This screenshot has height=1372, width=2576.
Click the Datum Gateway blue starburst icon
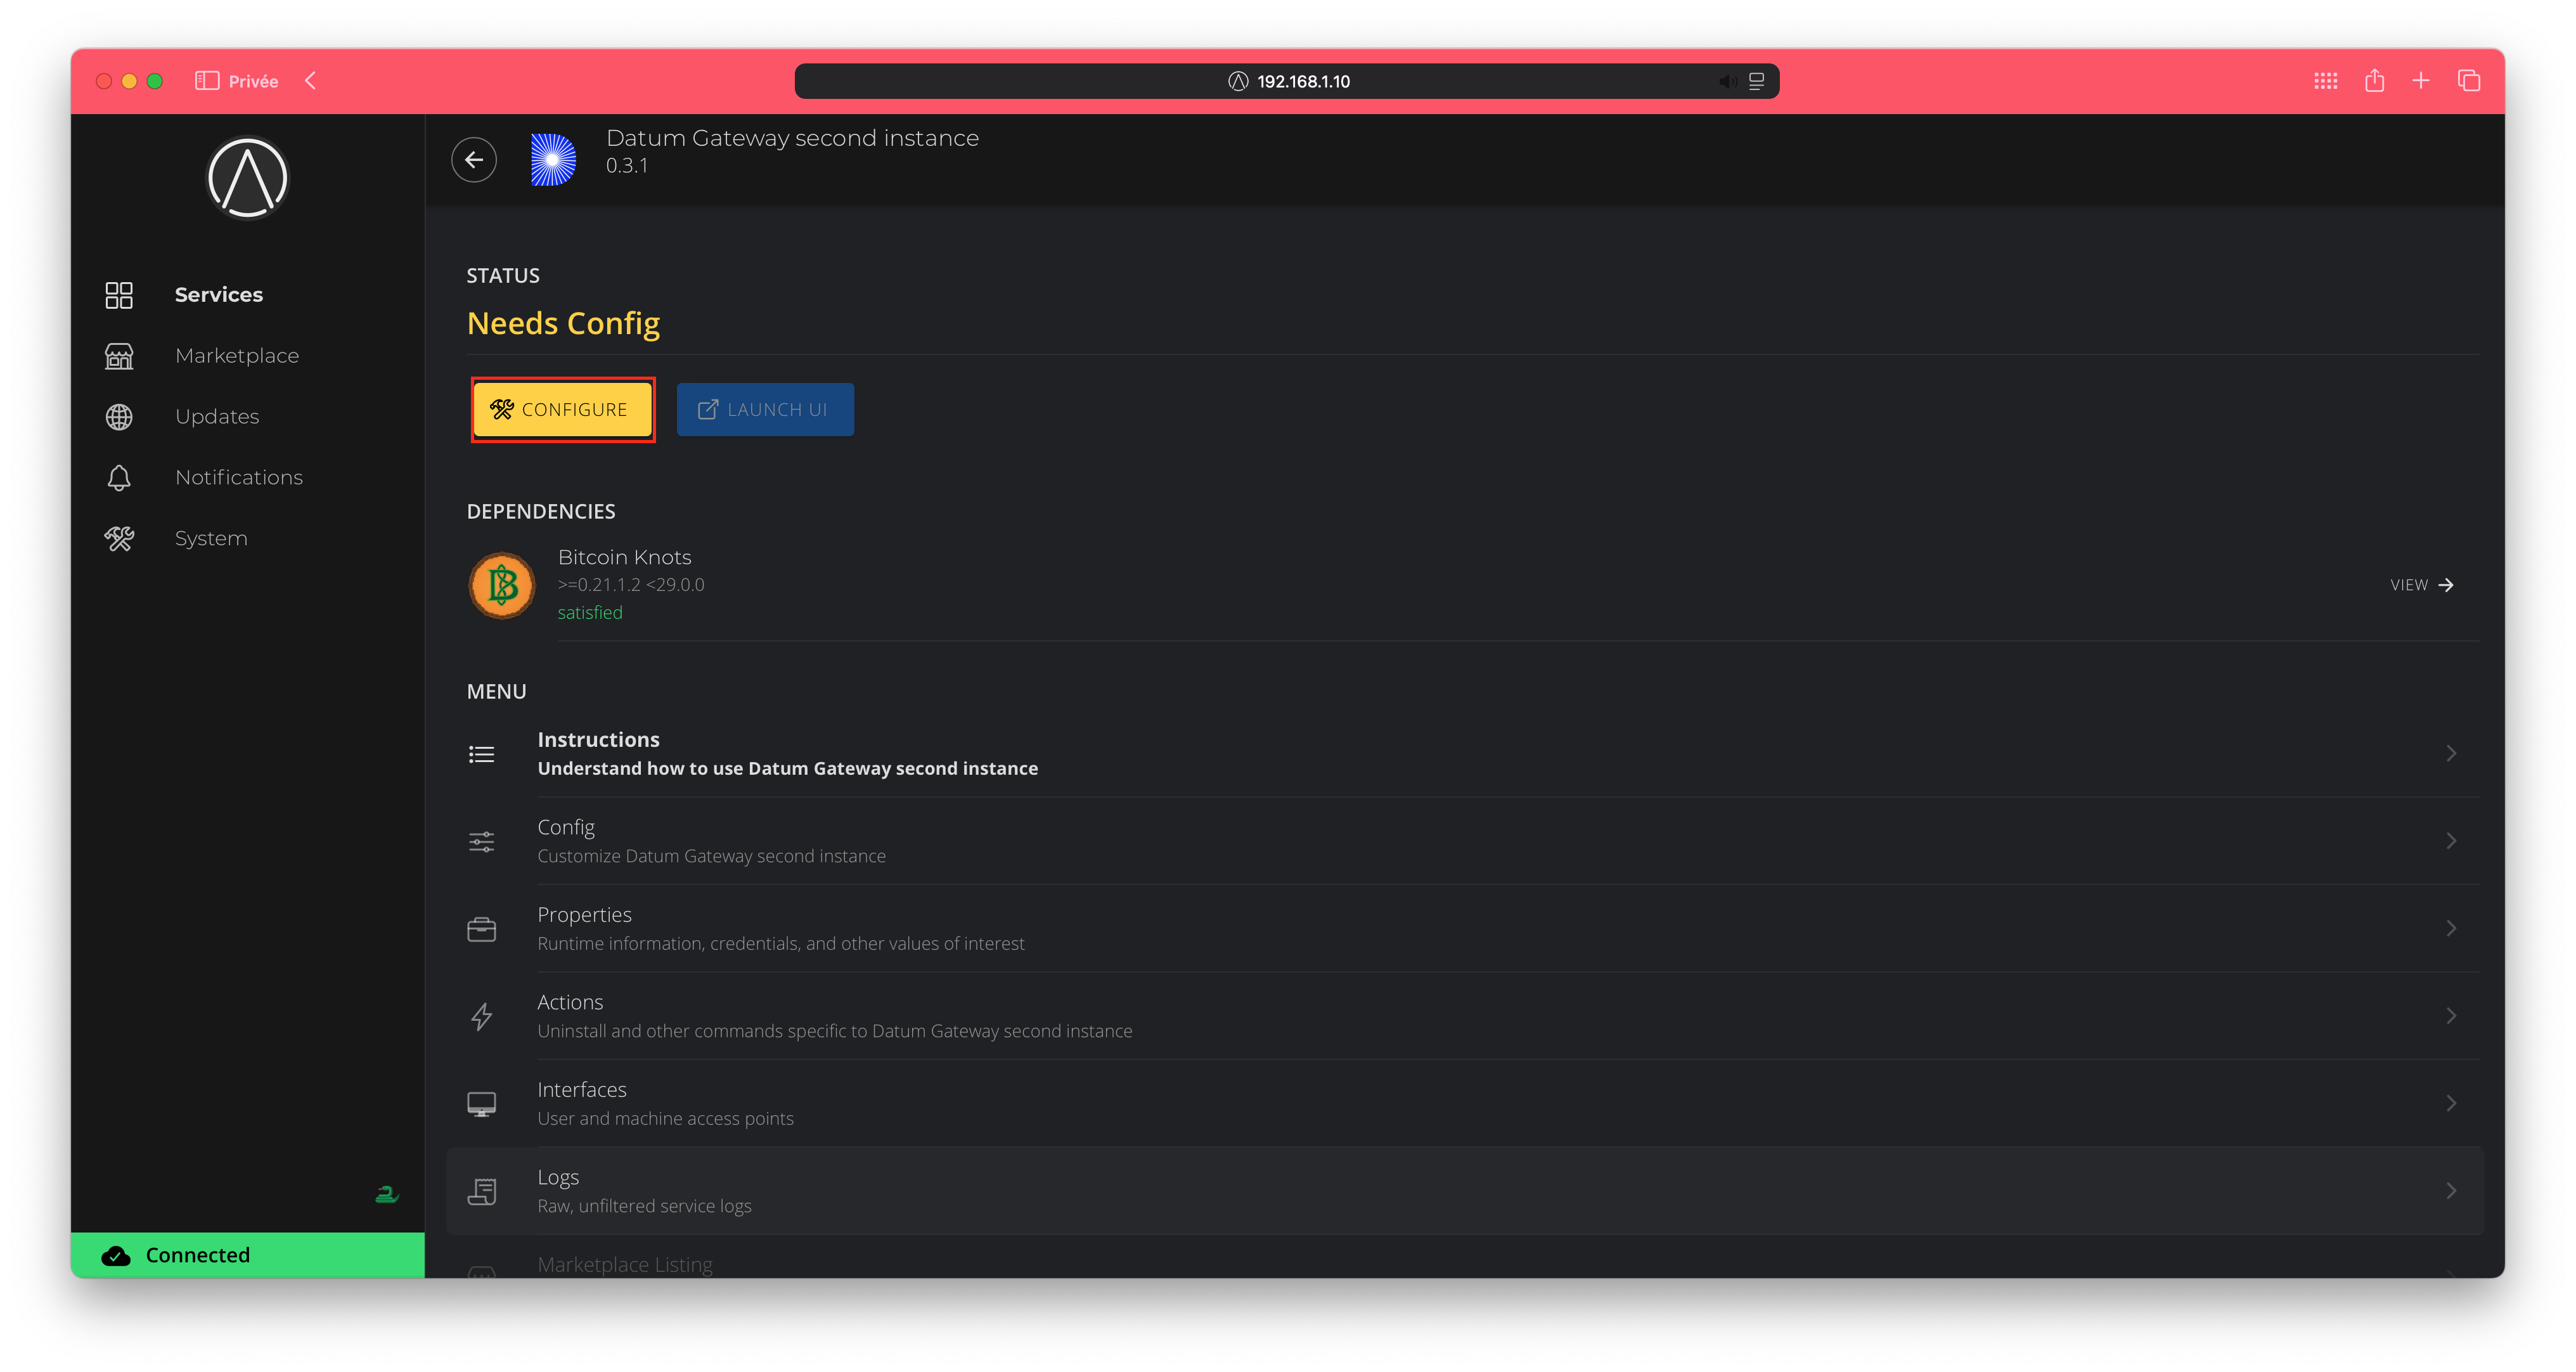click(x=552, y=160)
